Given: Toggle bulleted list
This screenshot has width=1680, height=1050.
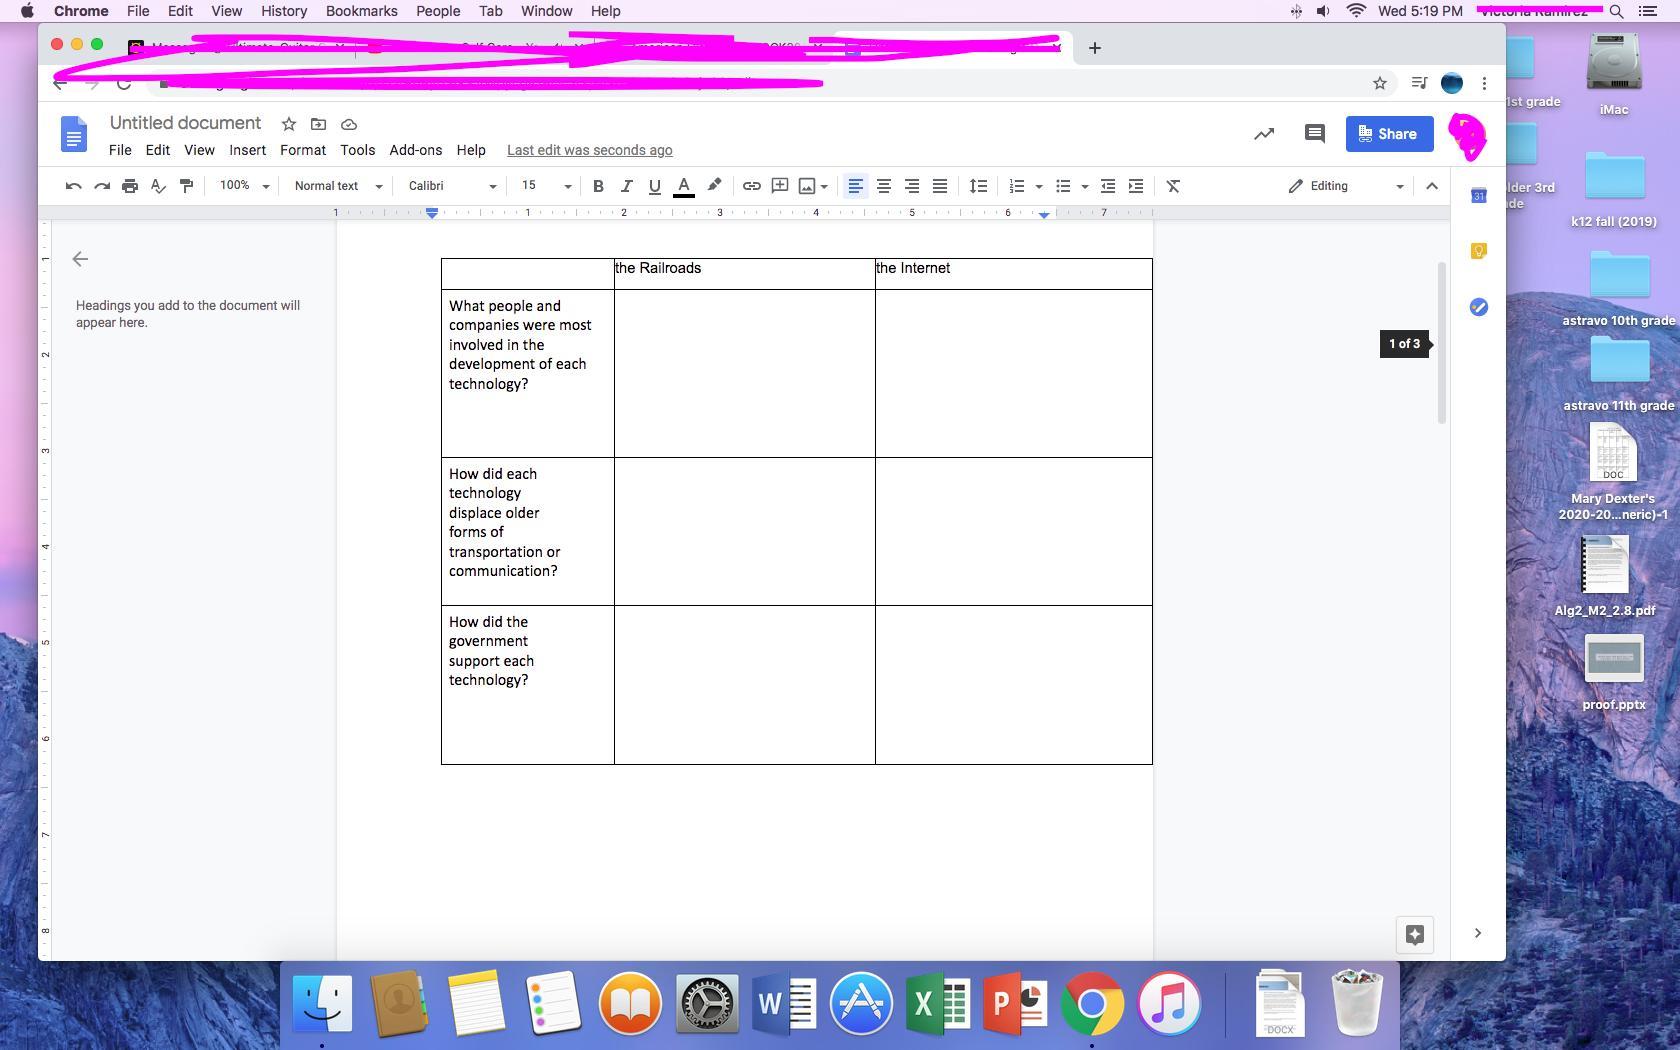Looking at the screenshot, I should pyautogui.click(x=1063, y=186).
